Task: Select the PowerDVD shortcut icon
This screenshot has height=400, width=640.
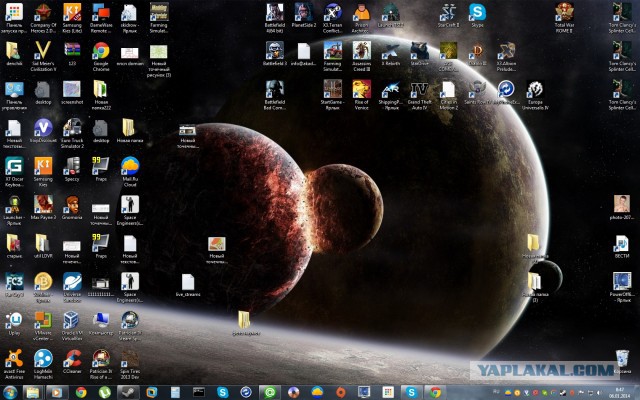Action: 622,287
